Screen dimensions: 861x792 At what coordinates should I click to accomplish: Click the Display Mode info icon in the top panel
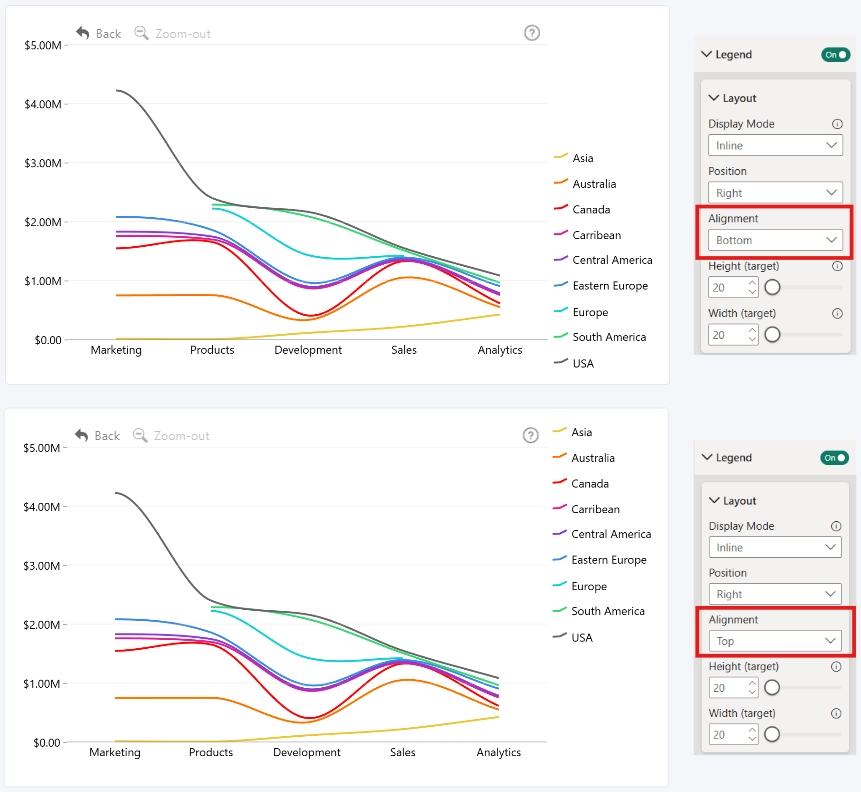pyautogui.click(x=837, y=124)
